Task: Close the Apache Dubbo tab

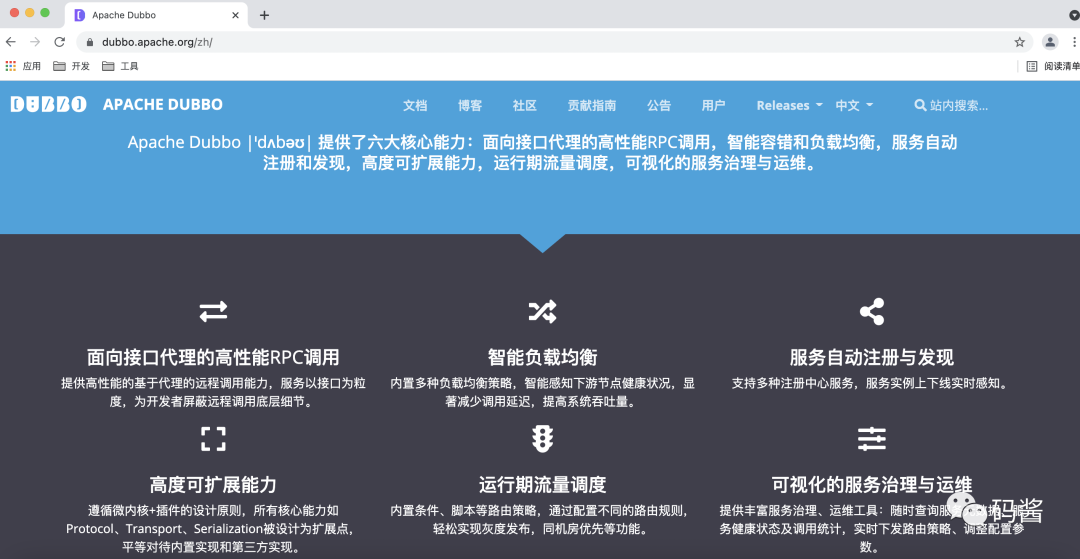Action: [236, 15]
